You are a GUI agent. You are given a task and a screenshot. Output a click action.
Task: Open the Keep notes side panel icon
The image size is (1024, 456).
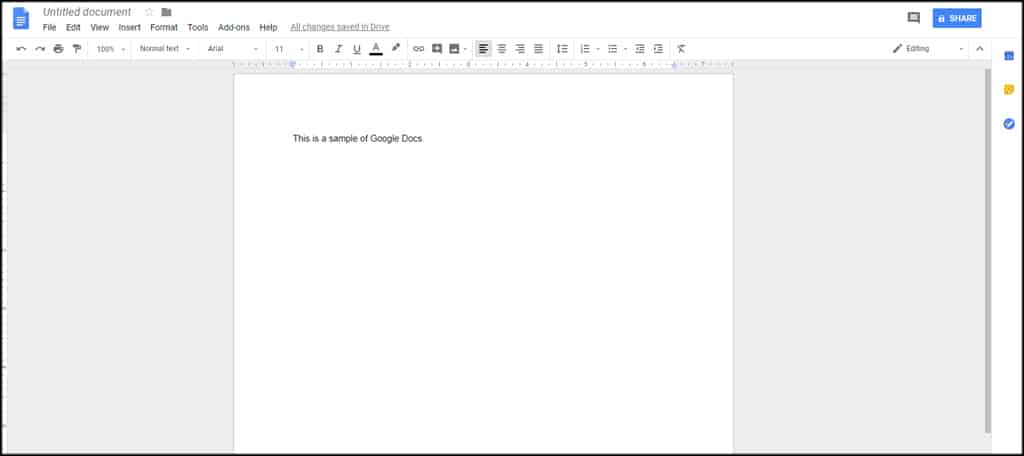1009,90
